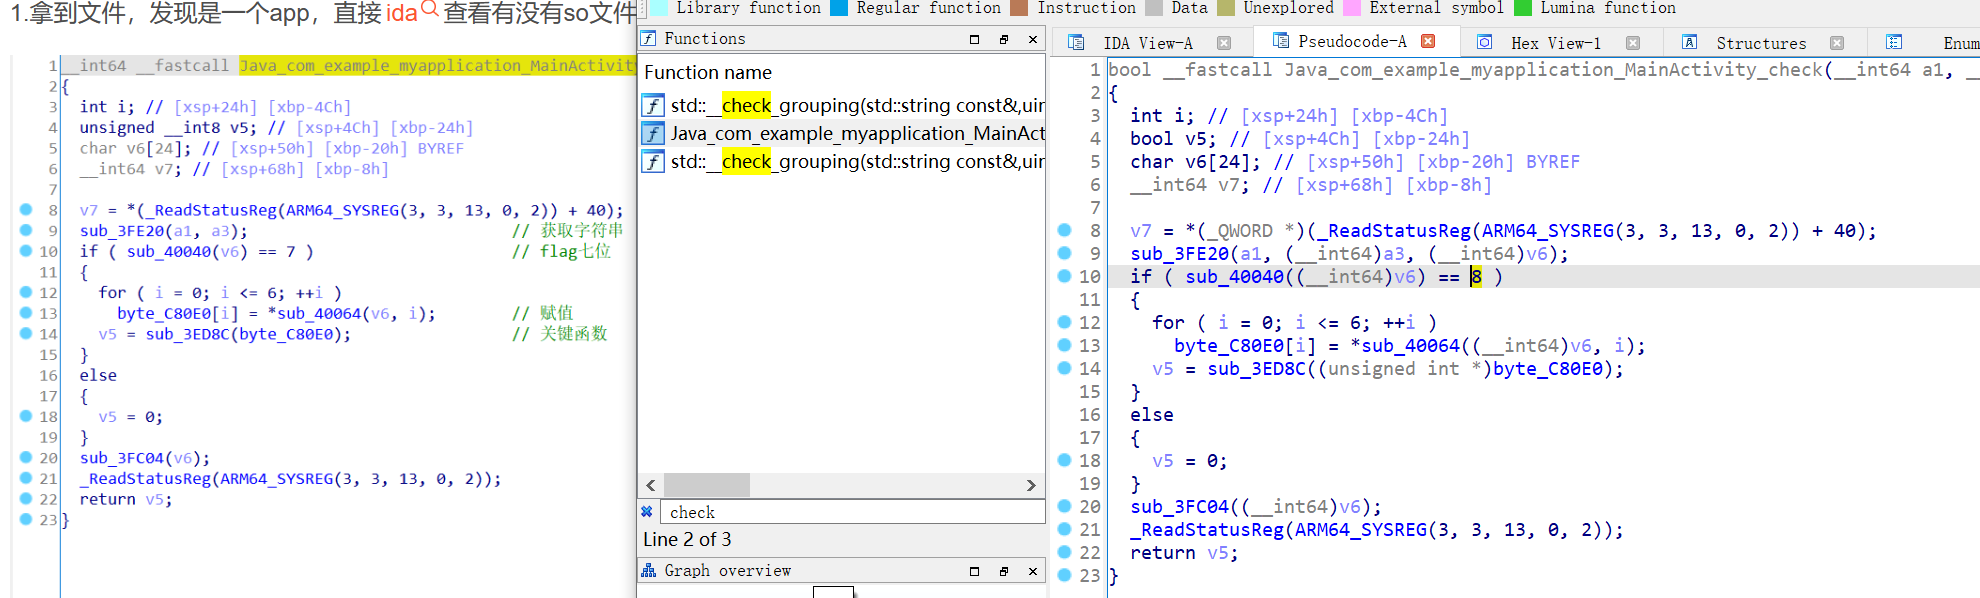Image resolution: width=1980 pixels, height=598 pixels.
Task: Close the IDA View-A tab
Action: (x=1223, y=43)
